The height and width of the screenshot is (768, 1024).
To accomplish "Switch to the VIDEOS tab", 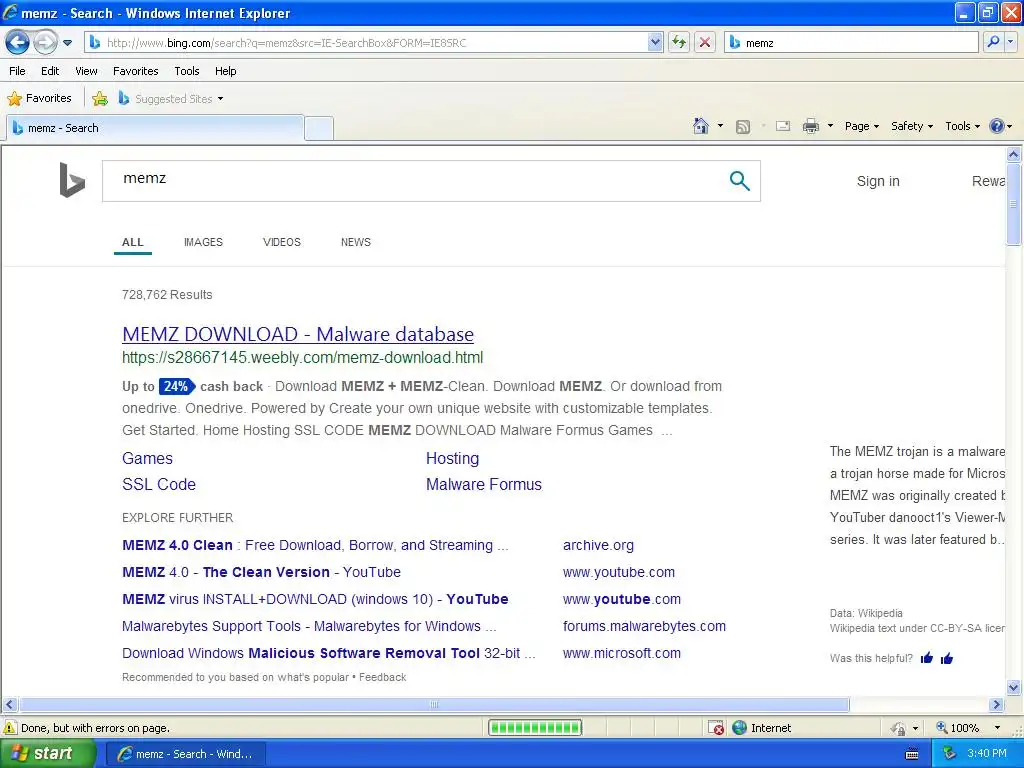I will coord(281,242).
